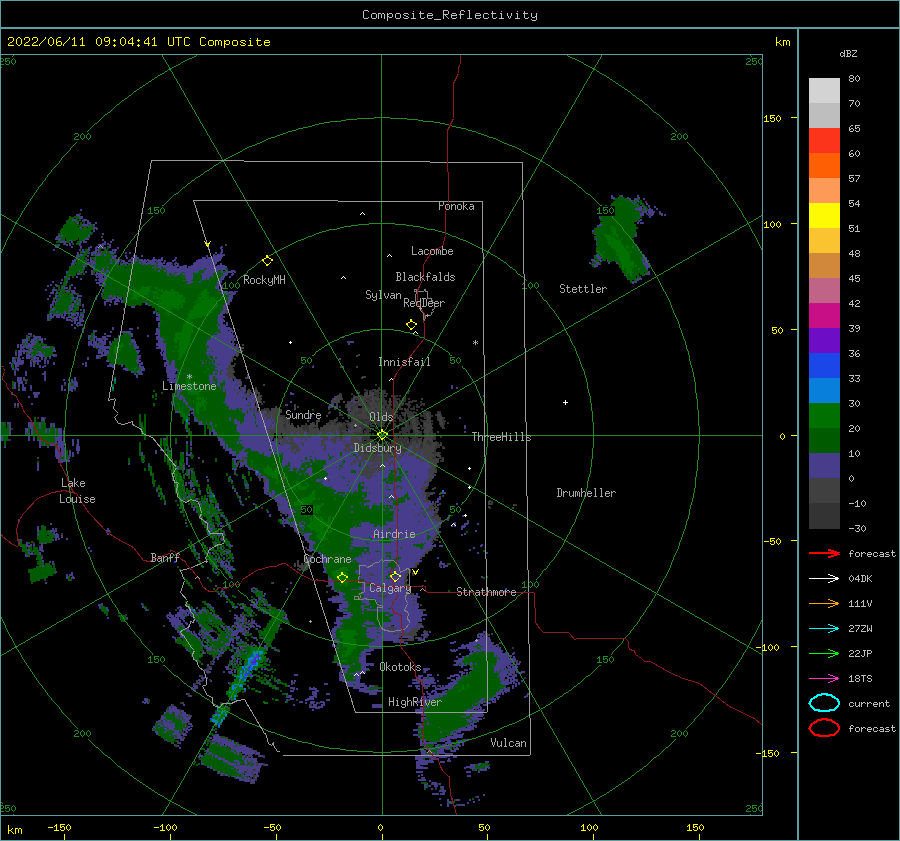900x841 pixels.
Task: Select the light grey 80 dBZ swatch
Action: [x=824, y=90]
